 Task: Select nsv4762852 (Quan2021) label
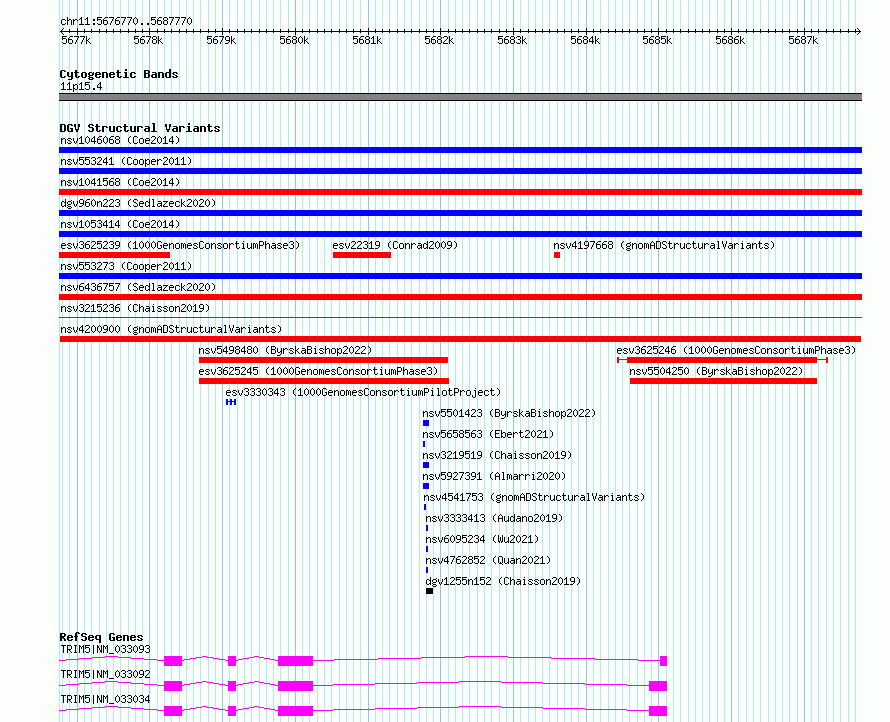(x=488, y=560)
